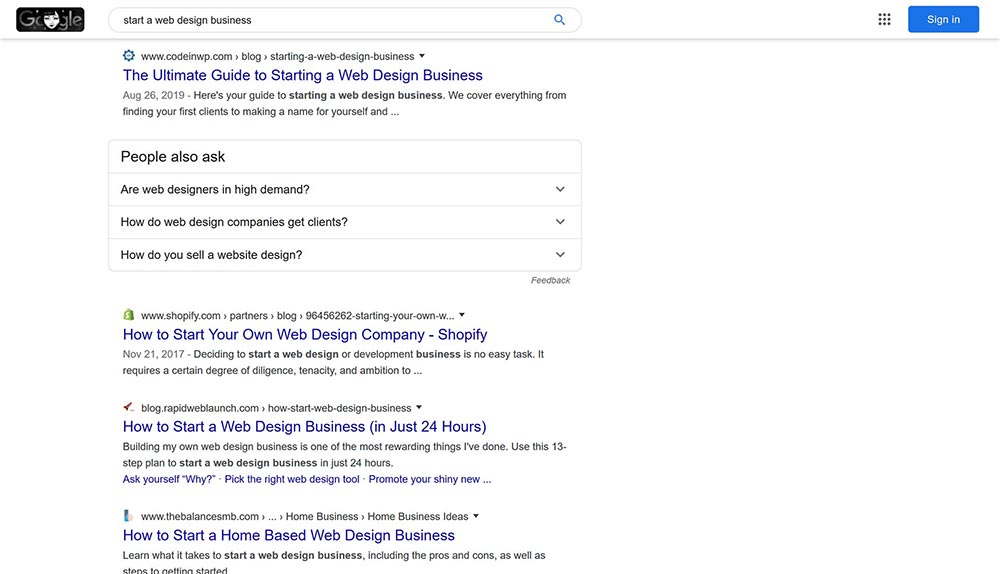Click Sign in button

pos(943,19)
